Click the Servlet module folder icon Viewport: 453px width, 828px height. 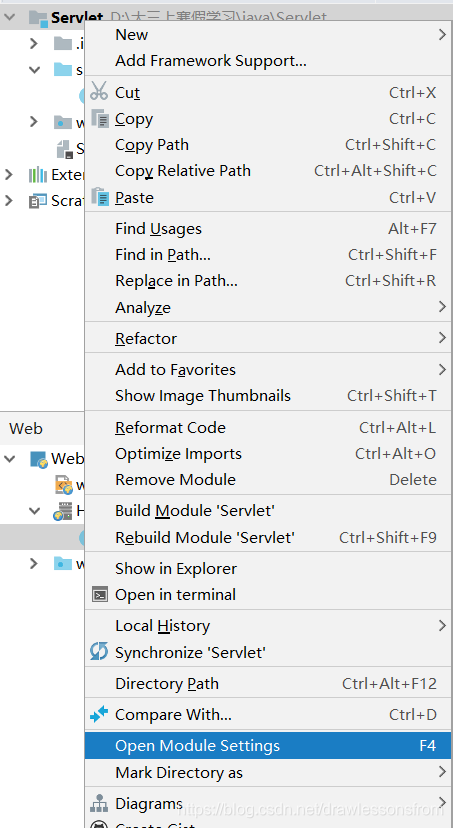(x=39, y=17)
